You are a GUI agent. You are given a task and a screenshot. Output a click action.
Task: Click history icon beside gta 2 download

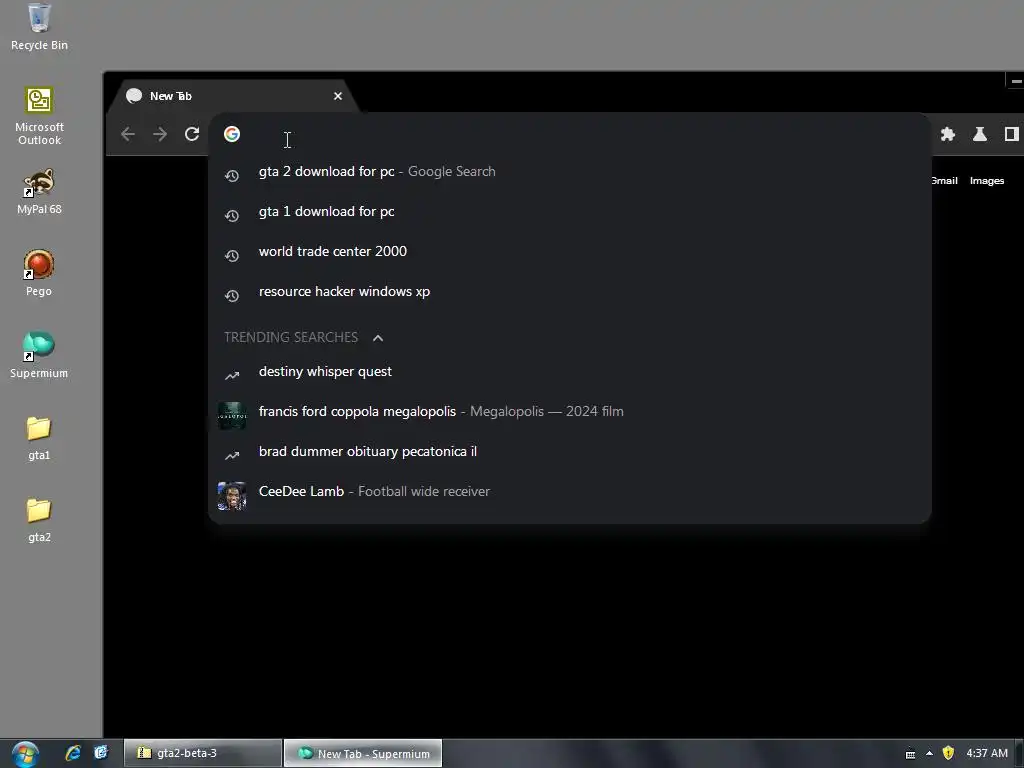232,176
